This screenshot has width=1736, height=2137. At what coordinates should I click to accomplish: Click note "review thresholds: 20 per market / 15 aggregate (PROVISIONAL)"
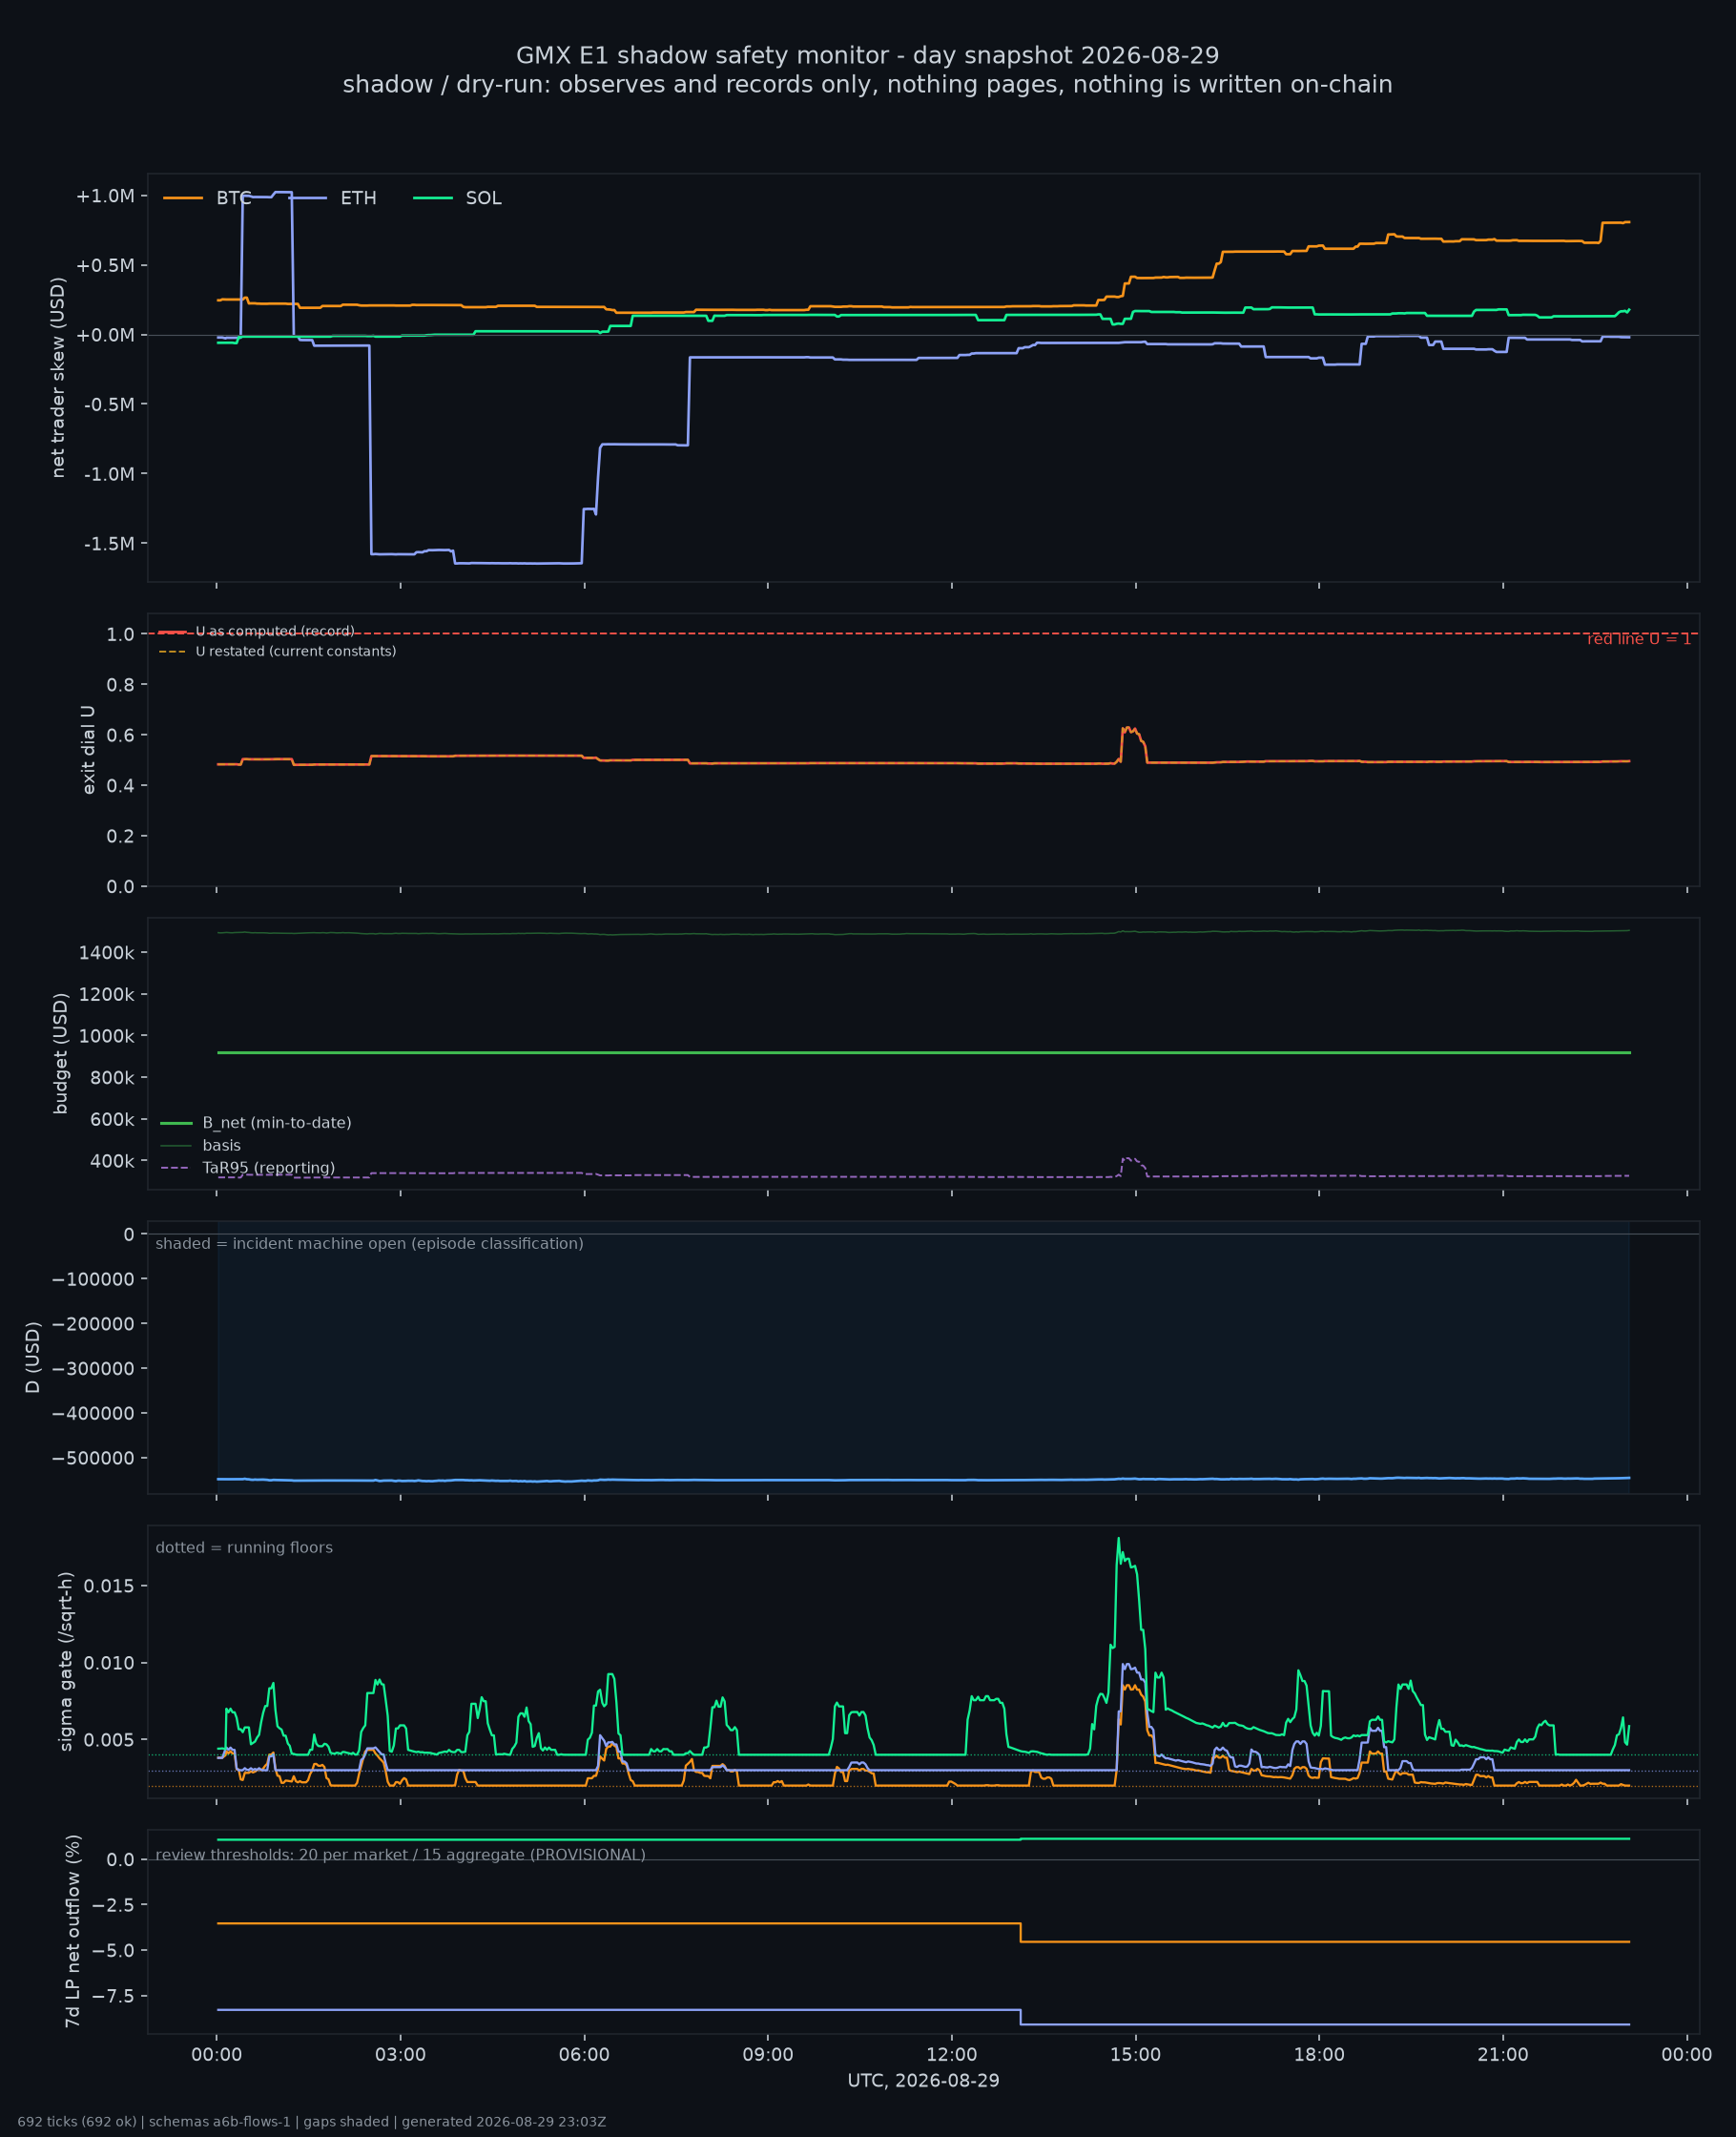click(400, 1855)
